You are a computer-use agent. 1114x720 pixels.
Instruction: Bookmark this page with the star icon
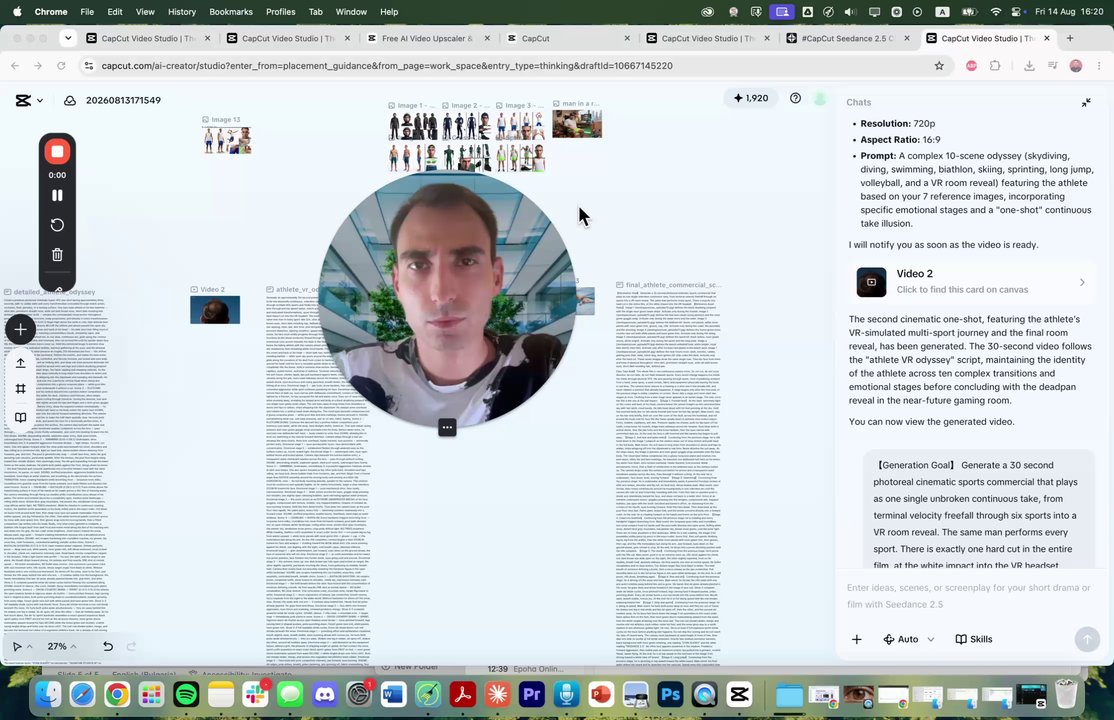coord(939,65)
